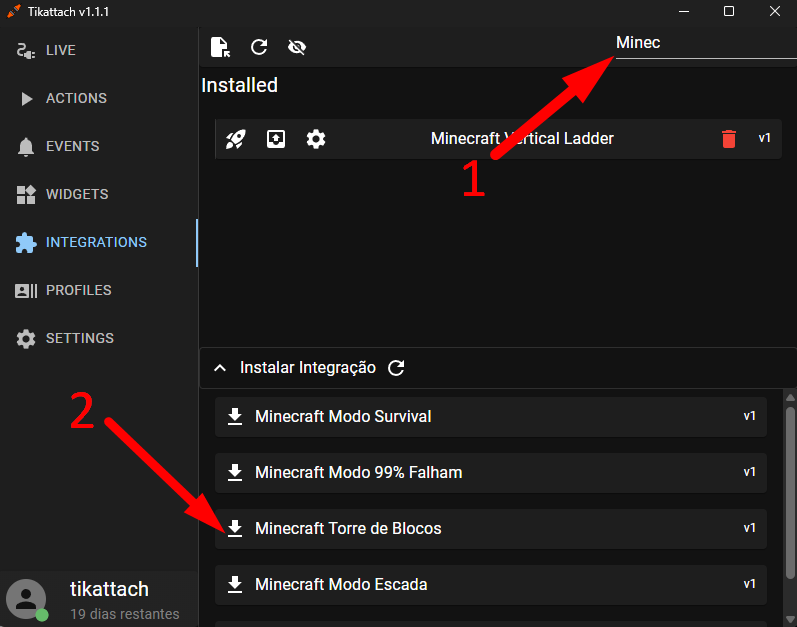Viewport: 797px width, 627px height.
Task: Click Minecraft Torre de Blocos label
Action: [x=348, y=528]
